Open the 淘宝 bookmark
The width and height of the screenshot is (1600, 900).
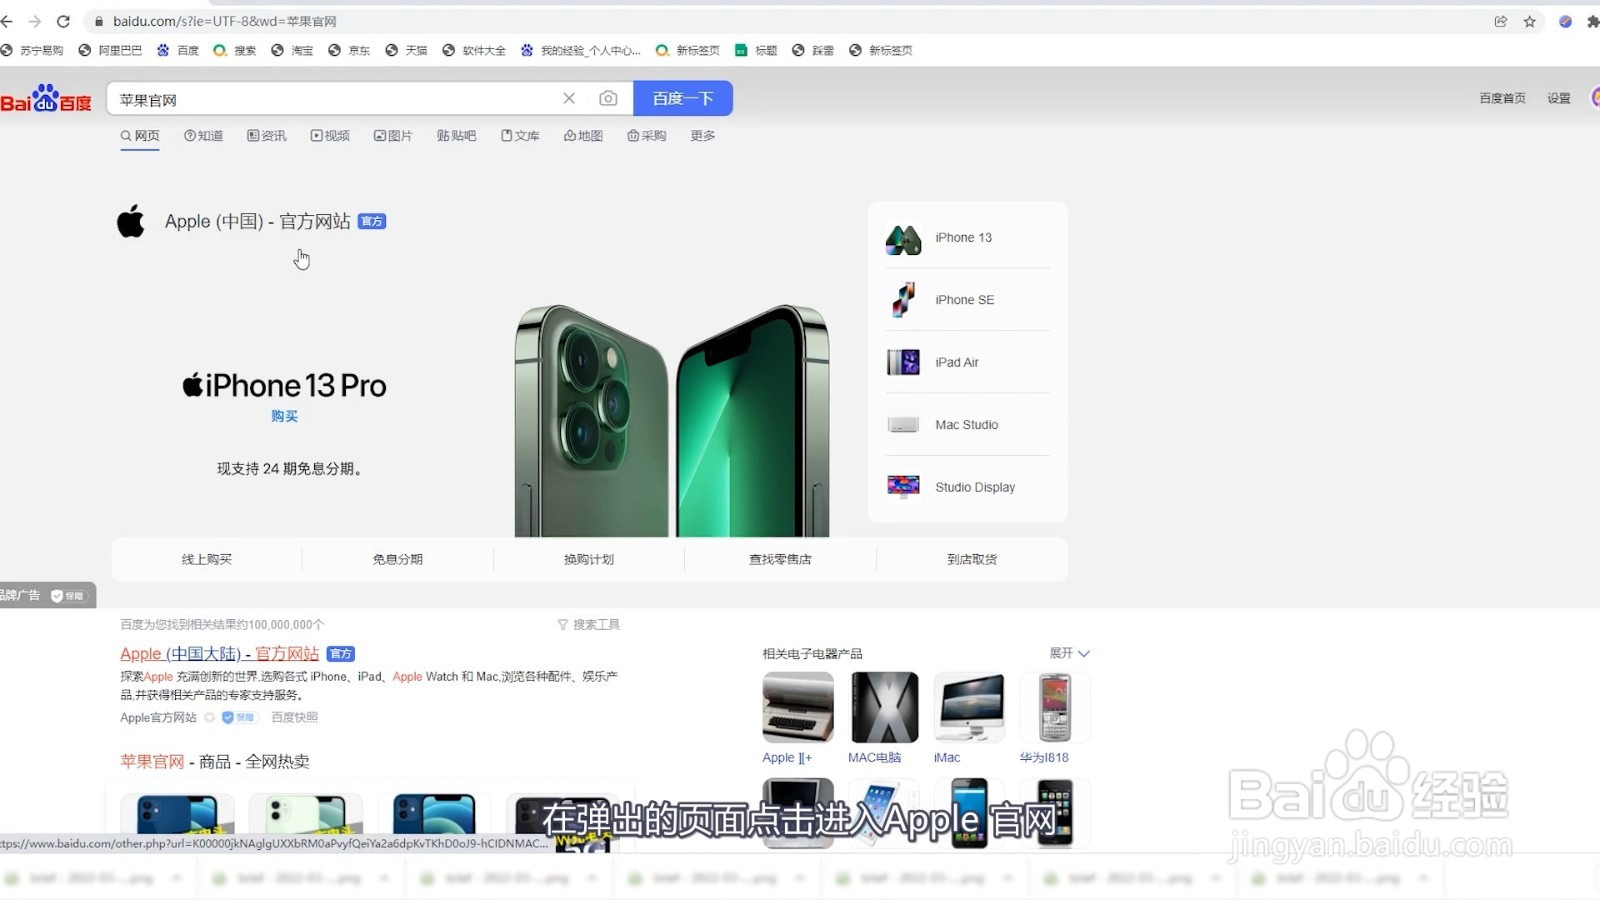click(292, 50)
